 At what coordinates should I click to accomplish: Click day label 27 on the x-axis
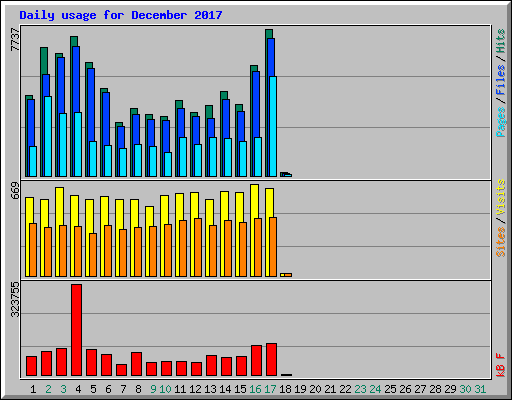(420, 389)
